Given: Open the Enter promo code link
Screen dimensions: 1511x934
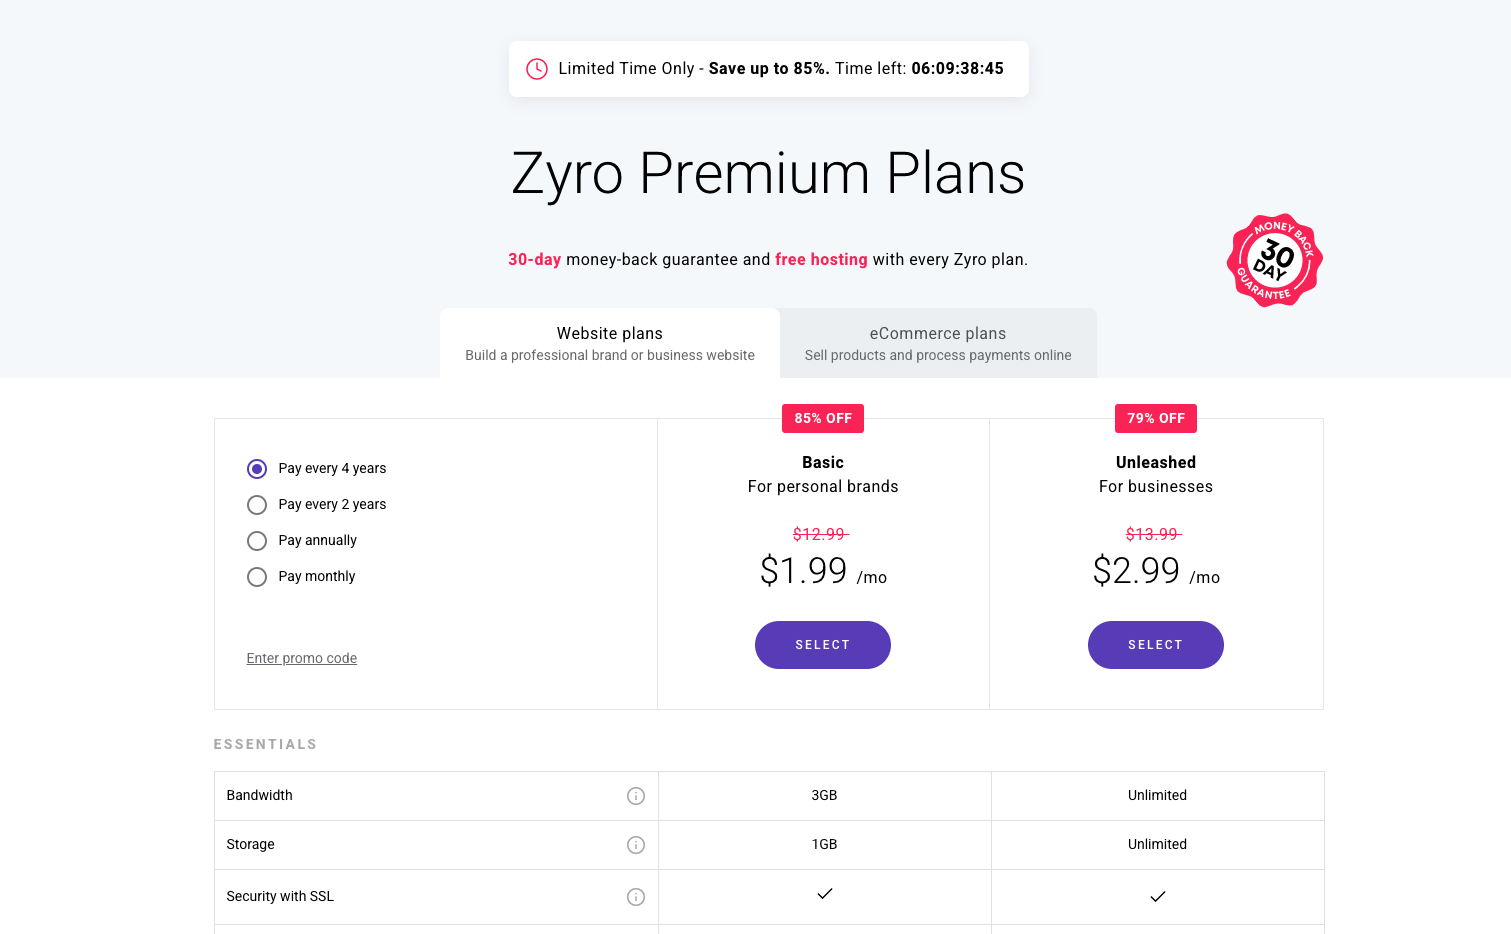Looking at the screenshot, I should click(302, 658).
